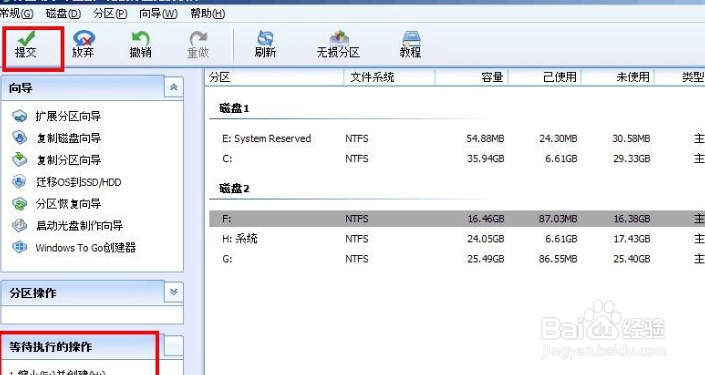The width and height of the screenshot is (705, 375).
Task: Click the 启动光盘制作向导 icon
Action: [x=19, y=225]
